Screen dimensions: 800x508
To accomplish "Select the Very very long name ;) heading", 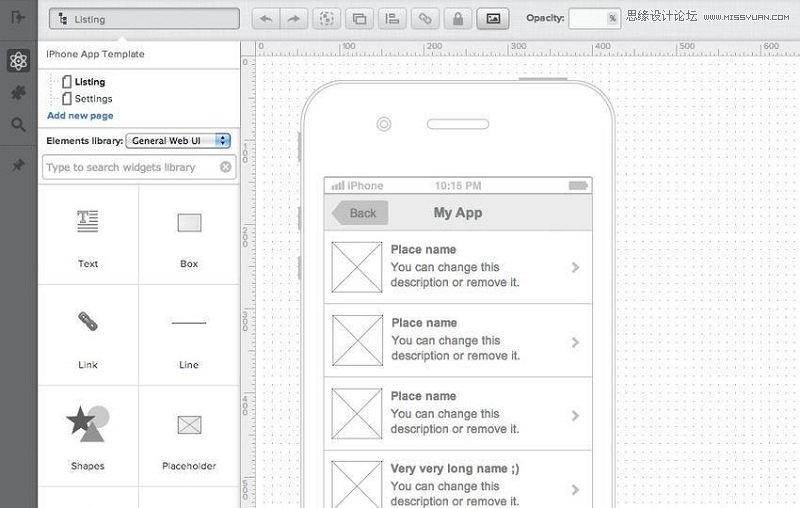I will [455, 469].
